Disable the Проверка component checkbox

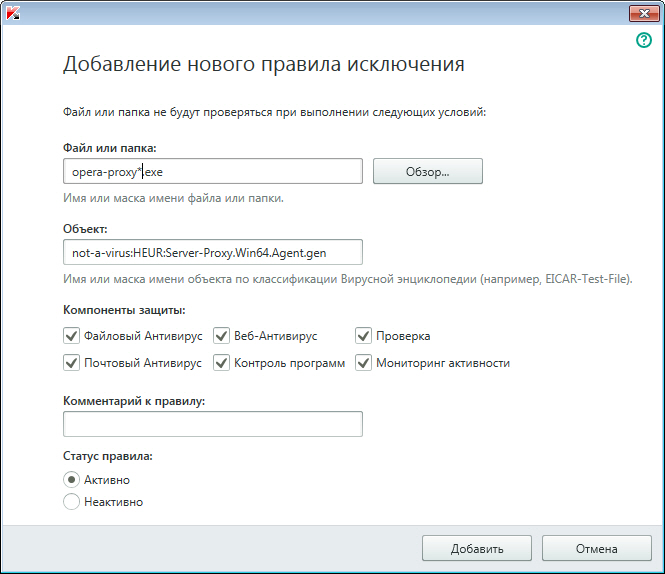coord(363,336)
